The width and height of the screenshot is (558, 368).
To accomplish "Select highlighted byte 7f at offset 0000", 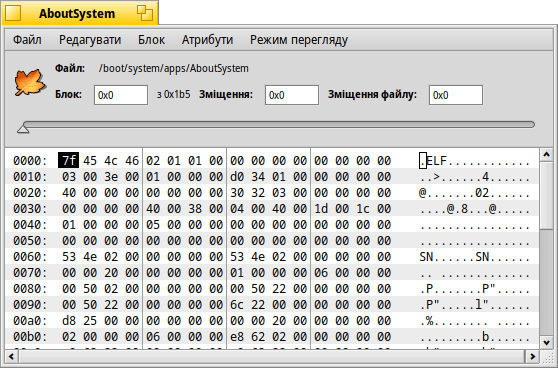I will tap(69, 161).
